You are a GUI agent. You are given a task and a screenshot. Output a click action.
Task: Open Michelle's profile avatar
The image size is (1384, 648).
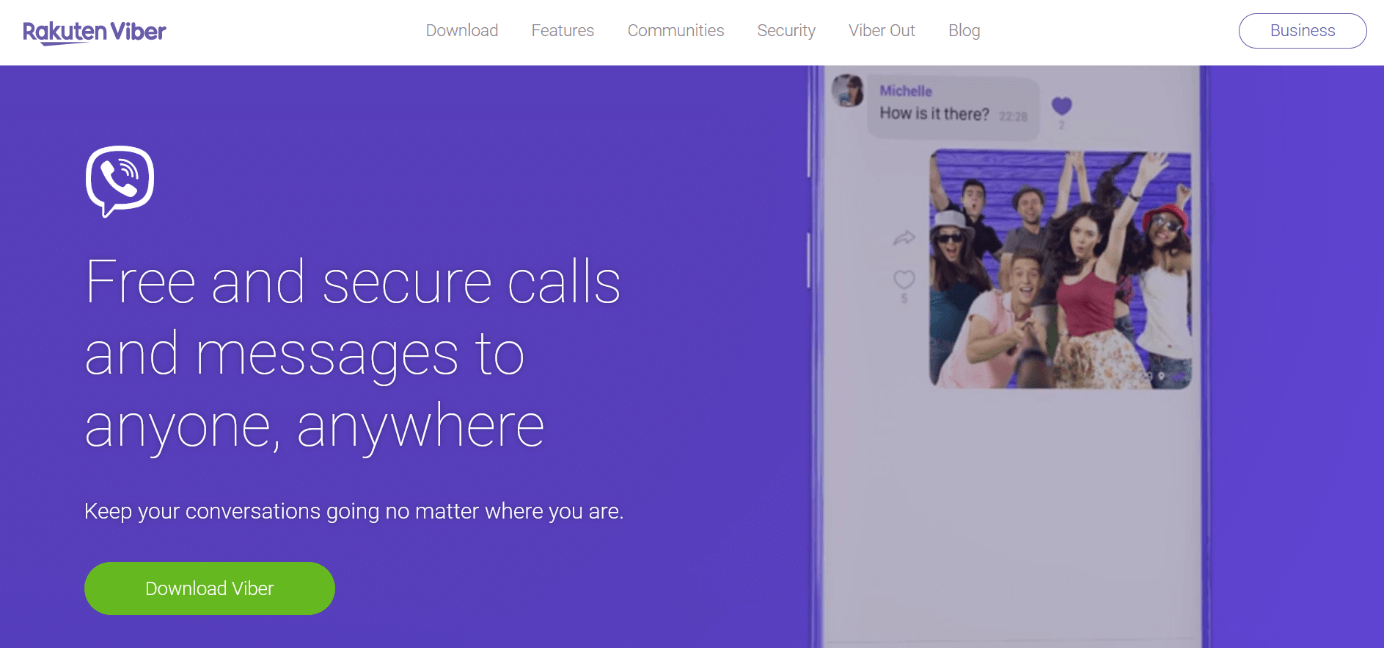click(848, 92)
